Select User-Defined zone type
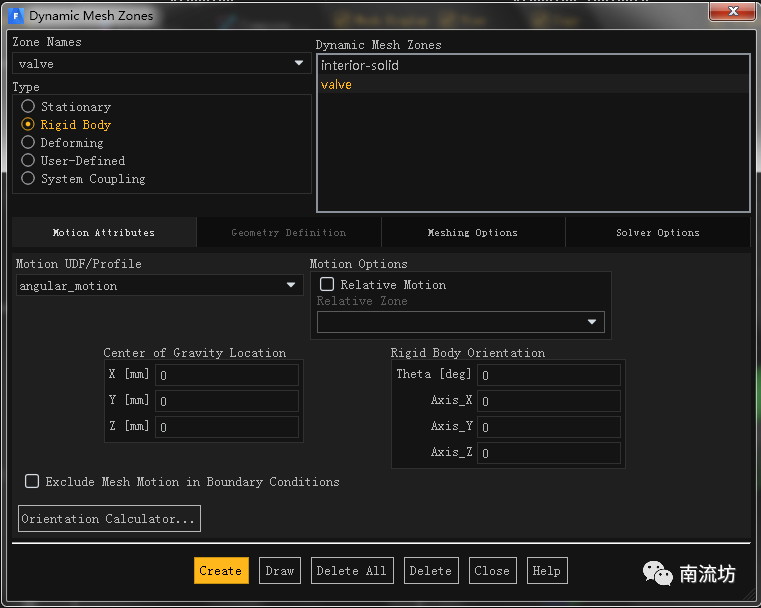 [x=28, y=161]
